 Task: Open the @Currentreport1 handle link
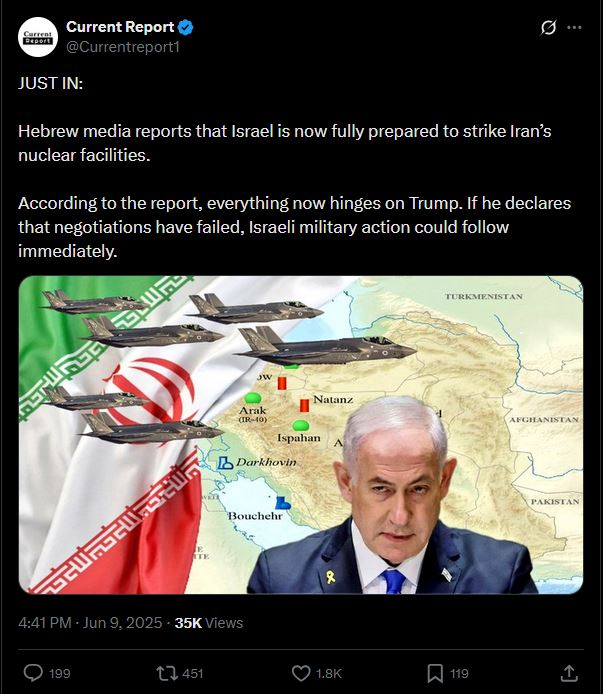(123, 47)
